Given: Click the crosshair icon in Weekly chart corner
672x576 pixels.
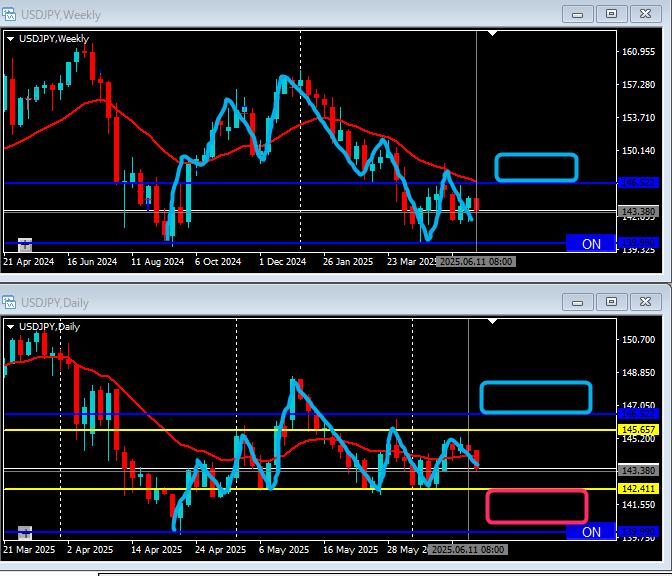Looking at the screenshot, I should coord(25,245).
